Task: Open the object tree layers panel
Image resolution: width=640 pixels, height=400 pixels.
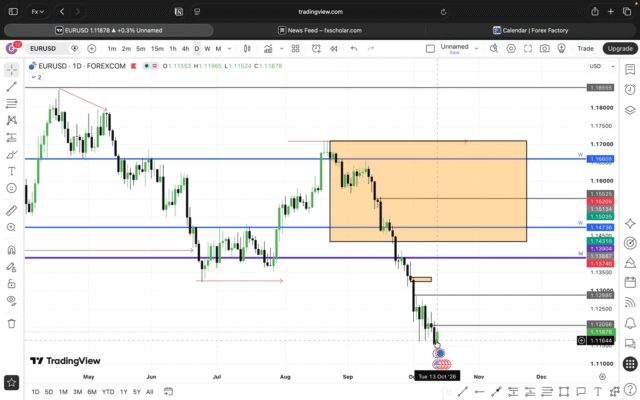Action: (630, 110)
